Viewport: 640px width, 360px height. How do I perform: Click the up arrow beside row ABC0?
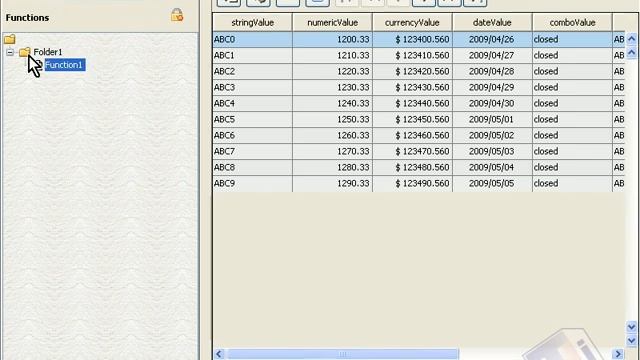pyautogui.click(x=631, y=39)
